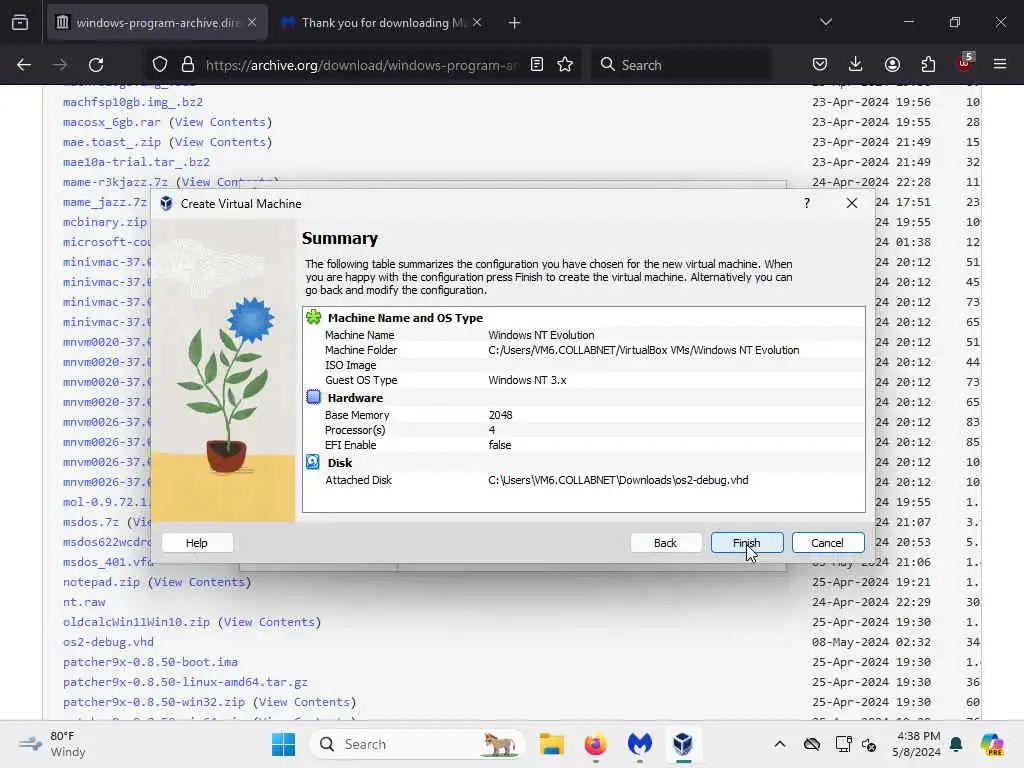Open File Explorer from taskbar
This screenshot has height=768, width=1024.
(551, 744)
